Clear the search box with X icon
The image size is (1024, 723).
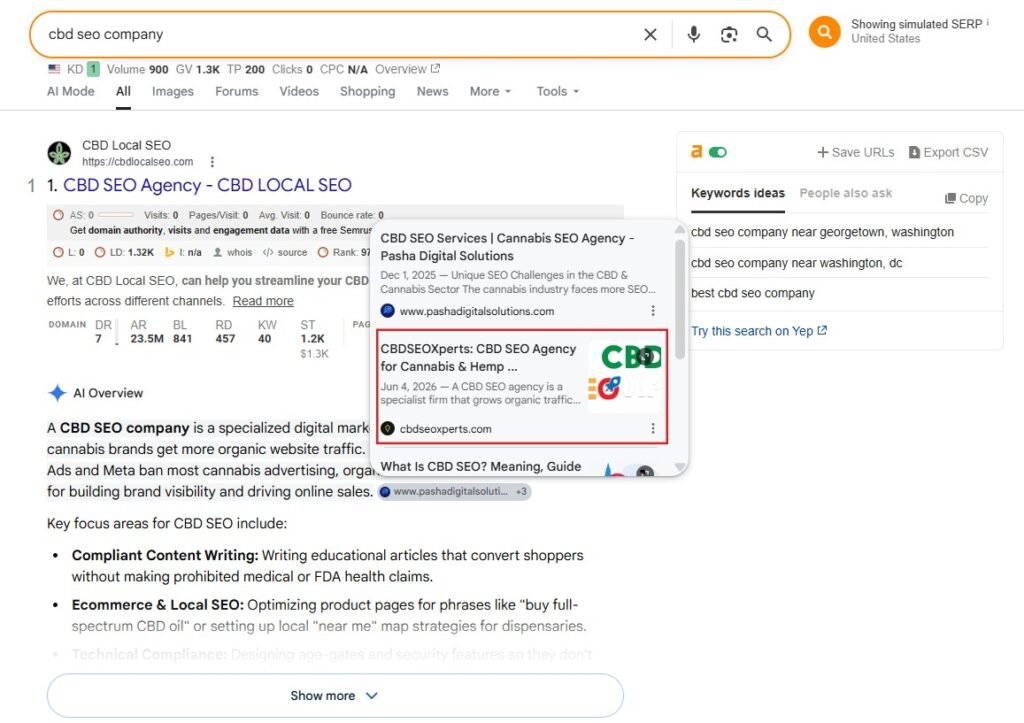click(x=650, y=35)
